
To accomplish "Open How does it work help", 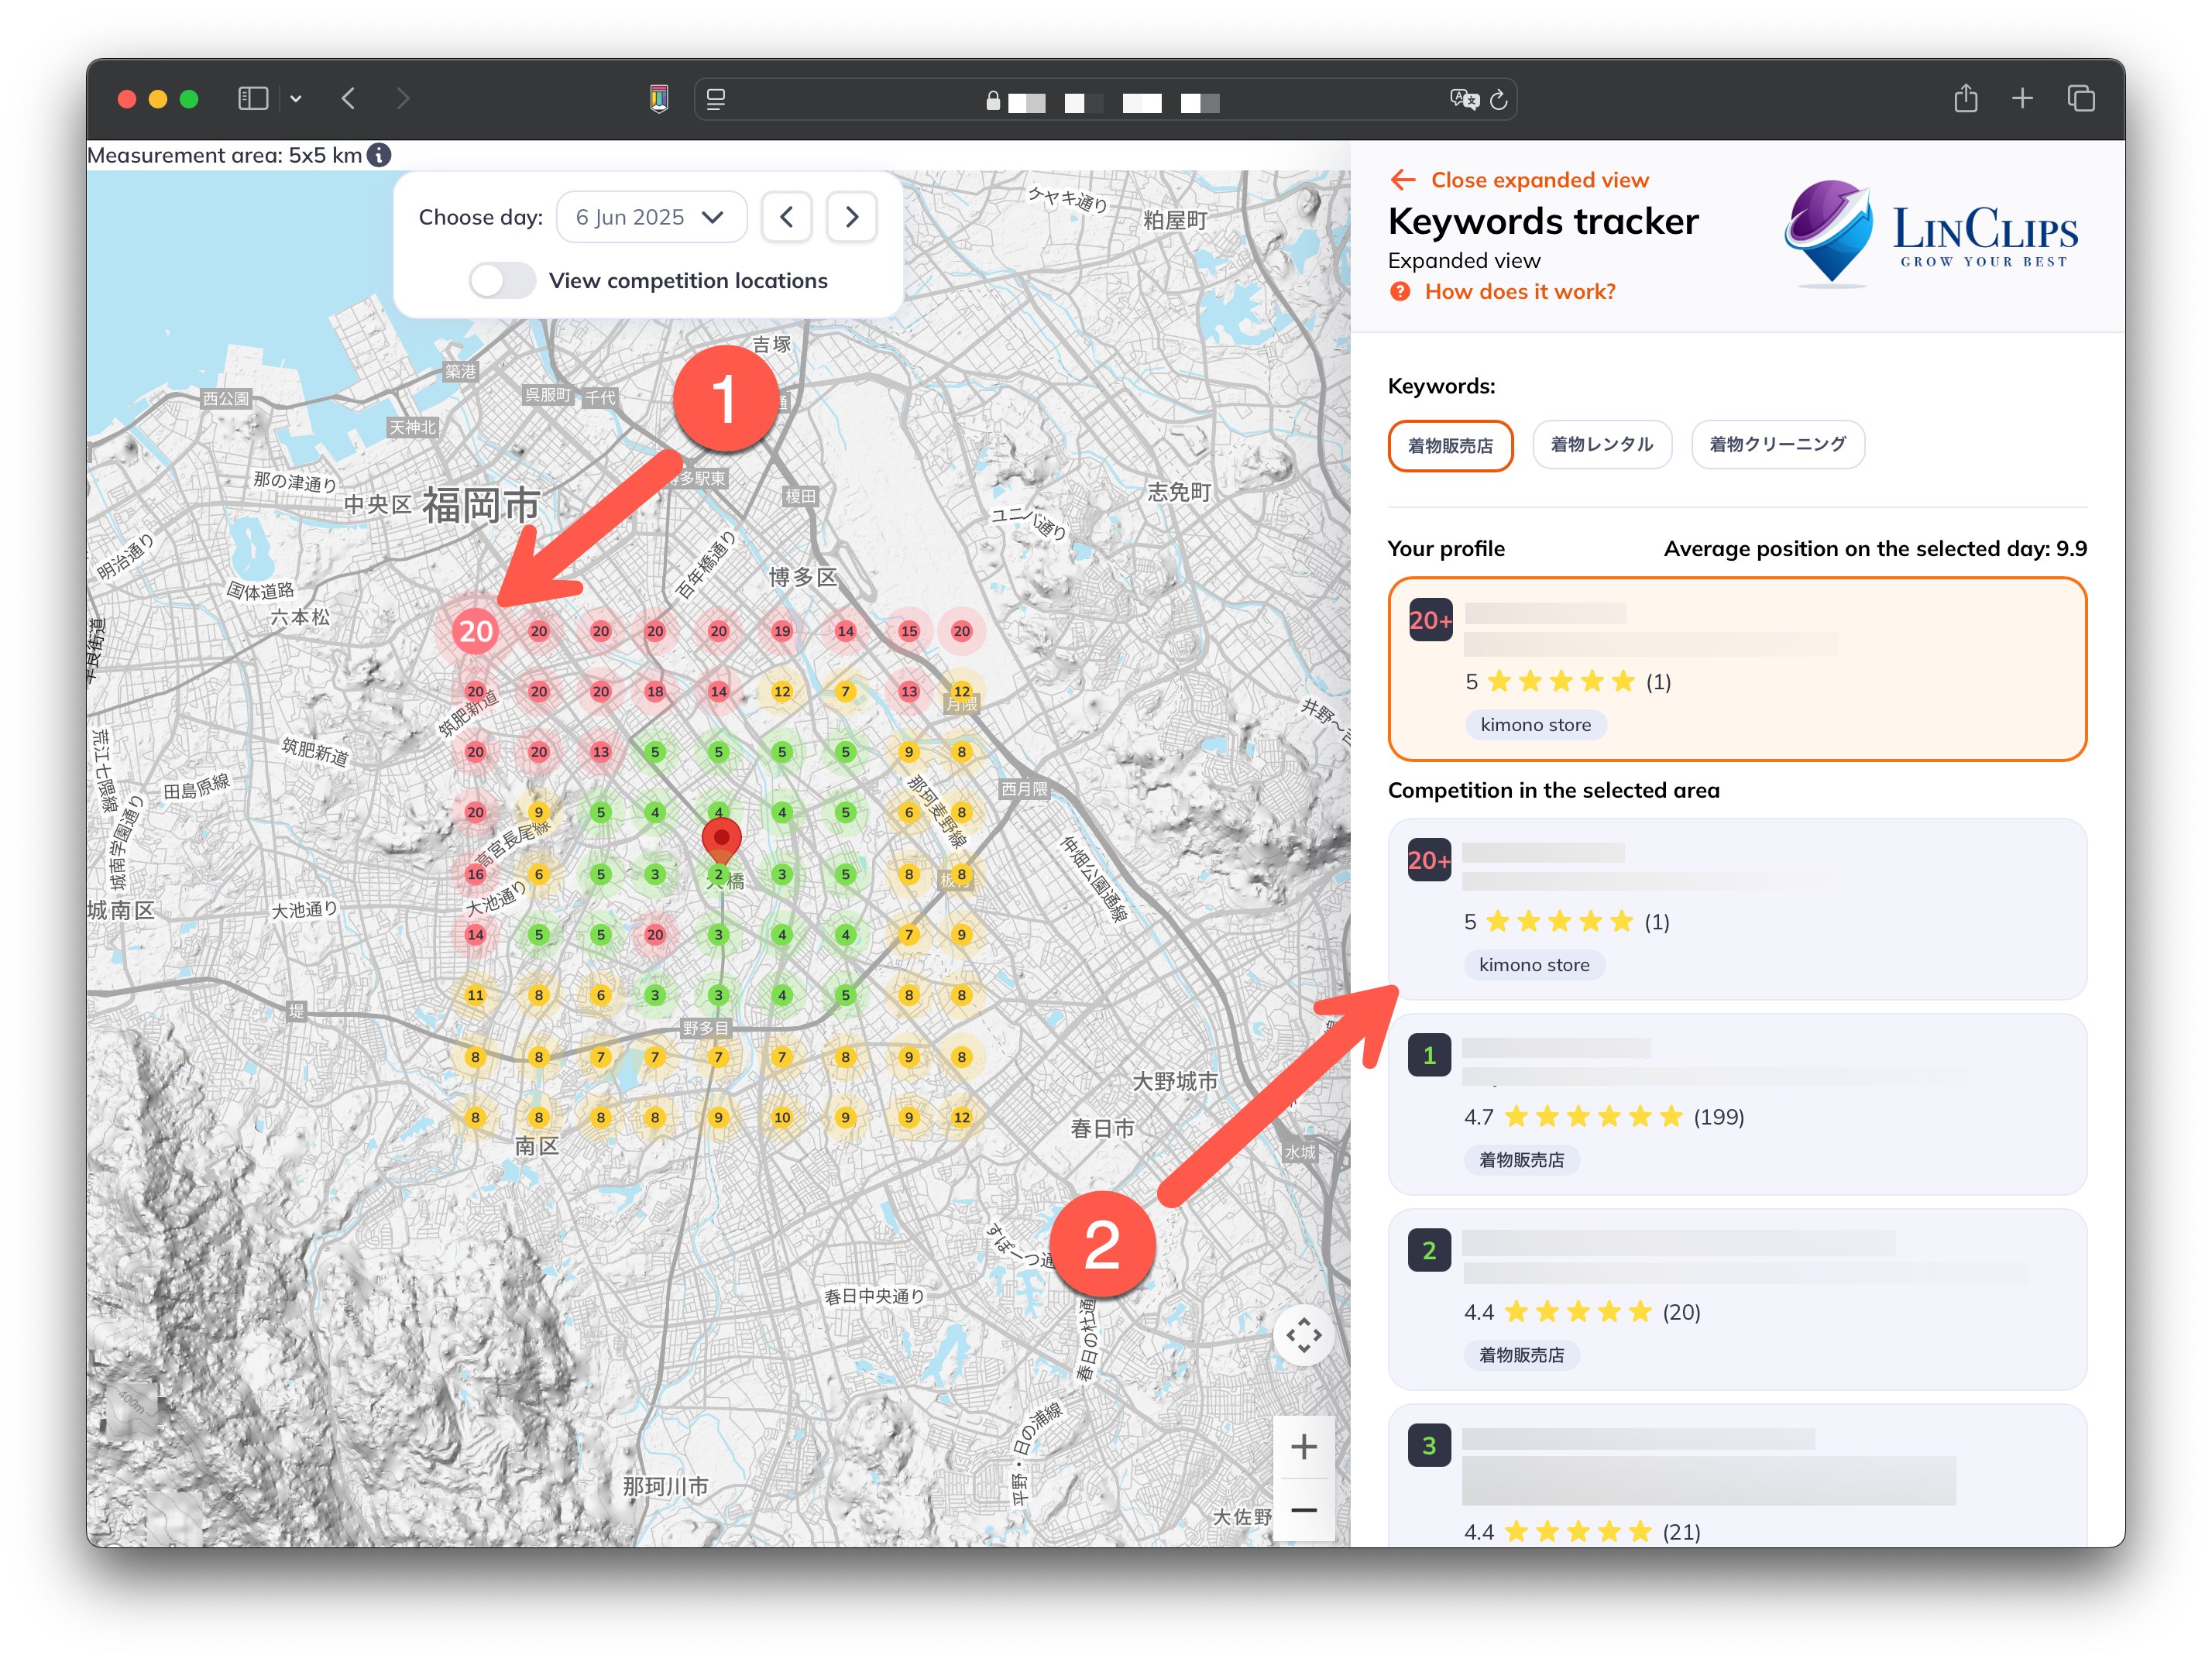I will [x=1519, y=292].
